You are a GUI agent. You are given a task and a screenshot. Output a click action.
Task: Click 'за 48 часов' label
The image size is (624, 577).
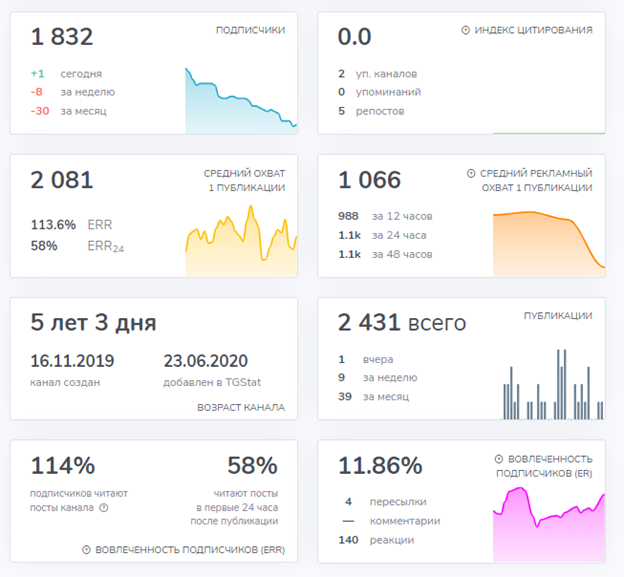point(402,254)
